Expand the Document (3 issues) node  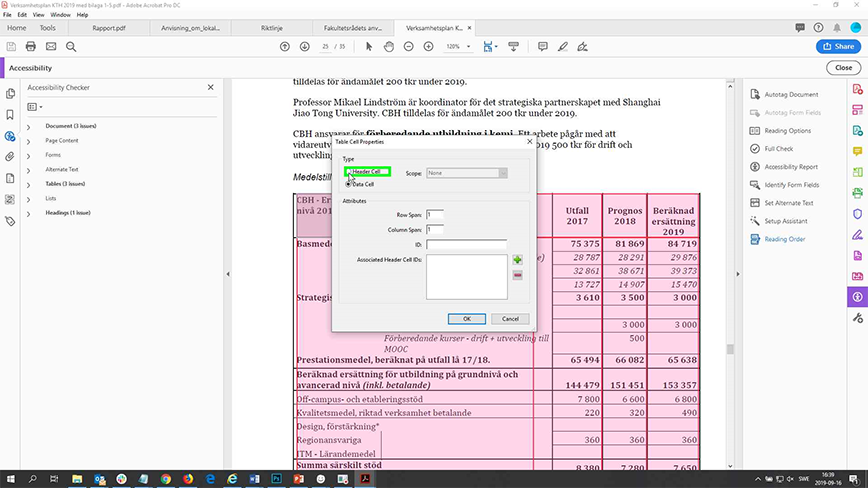click(29, 127)
